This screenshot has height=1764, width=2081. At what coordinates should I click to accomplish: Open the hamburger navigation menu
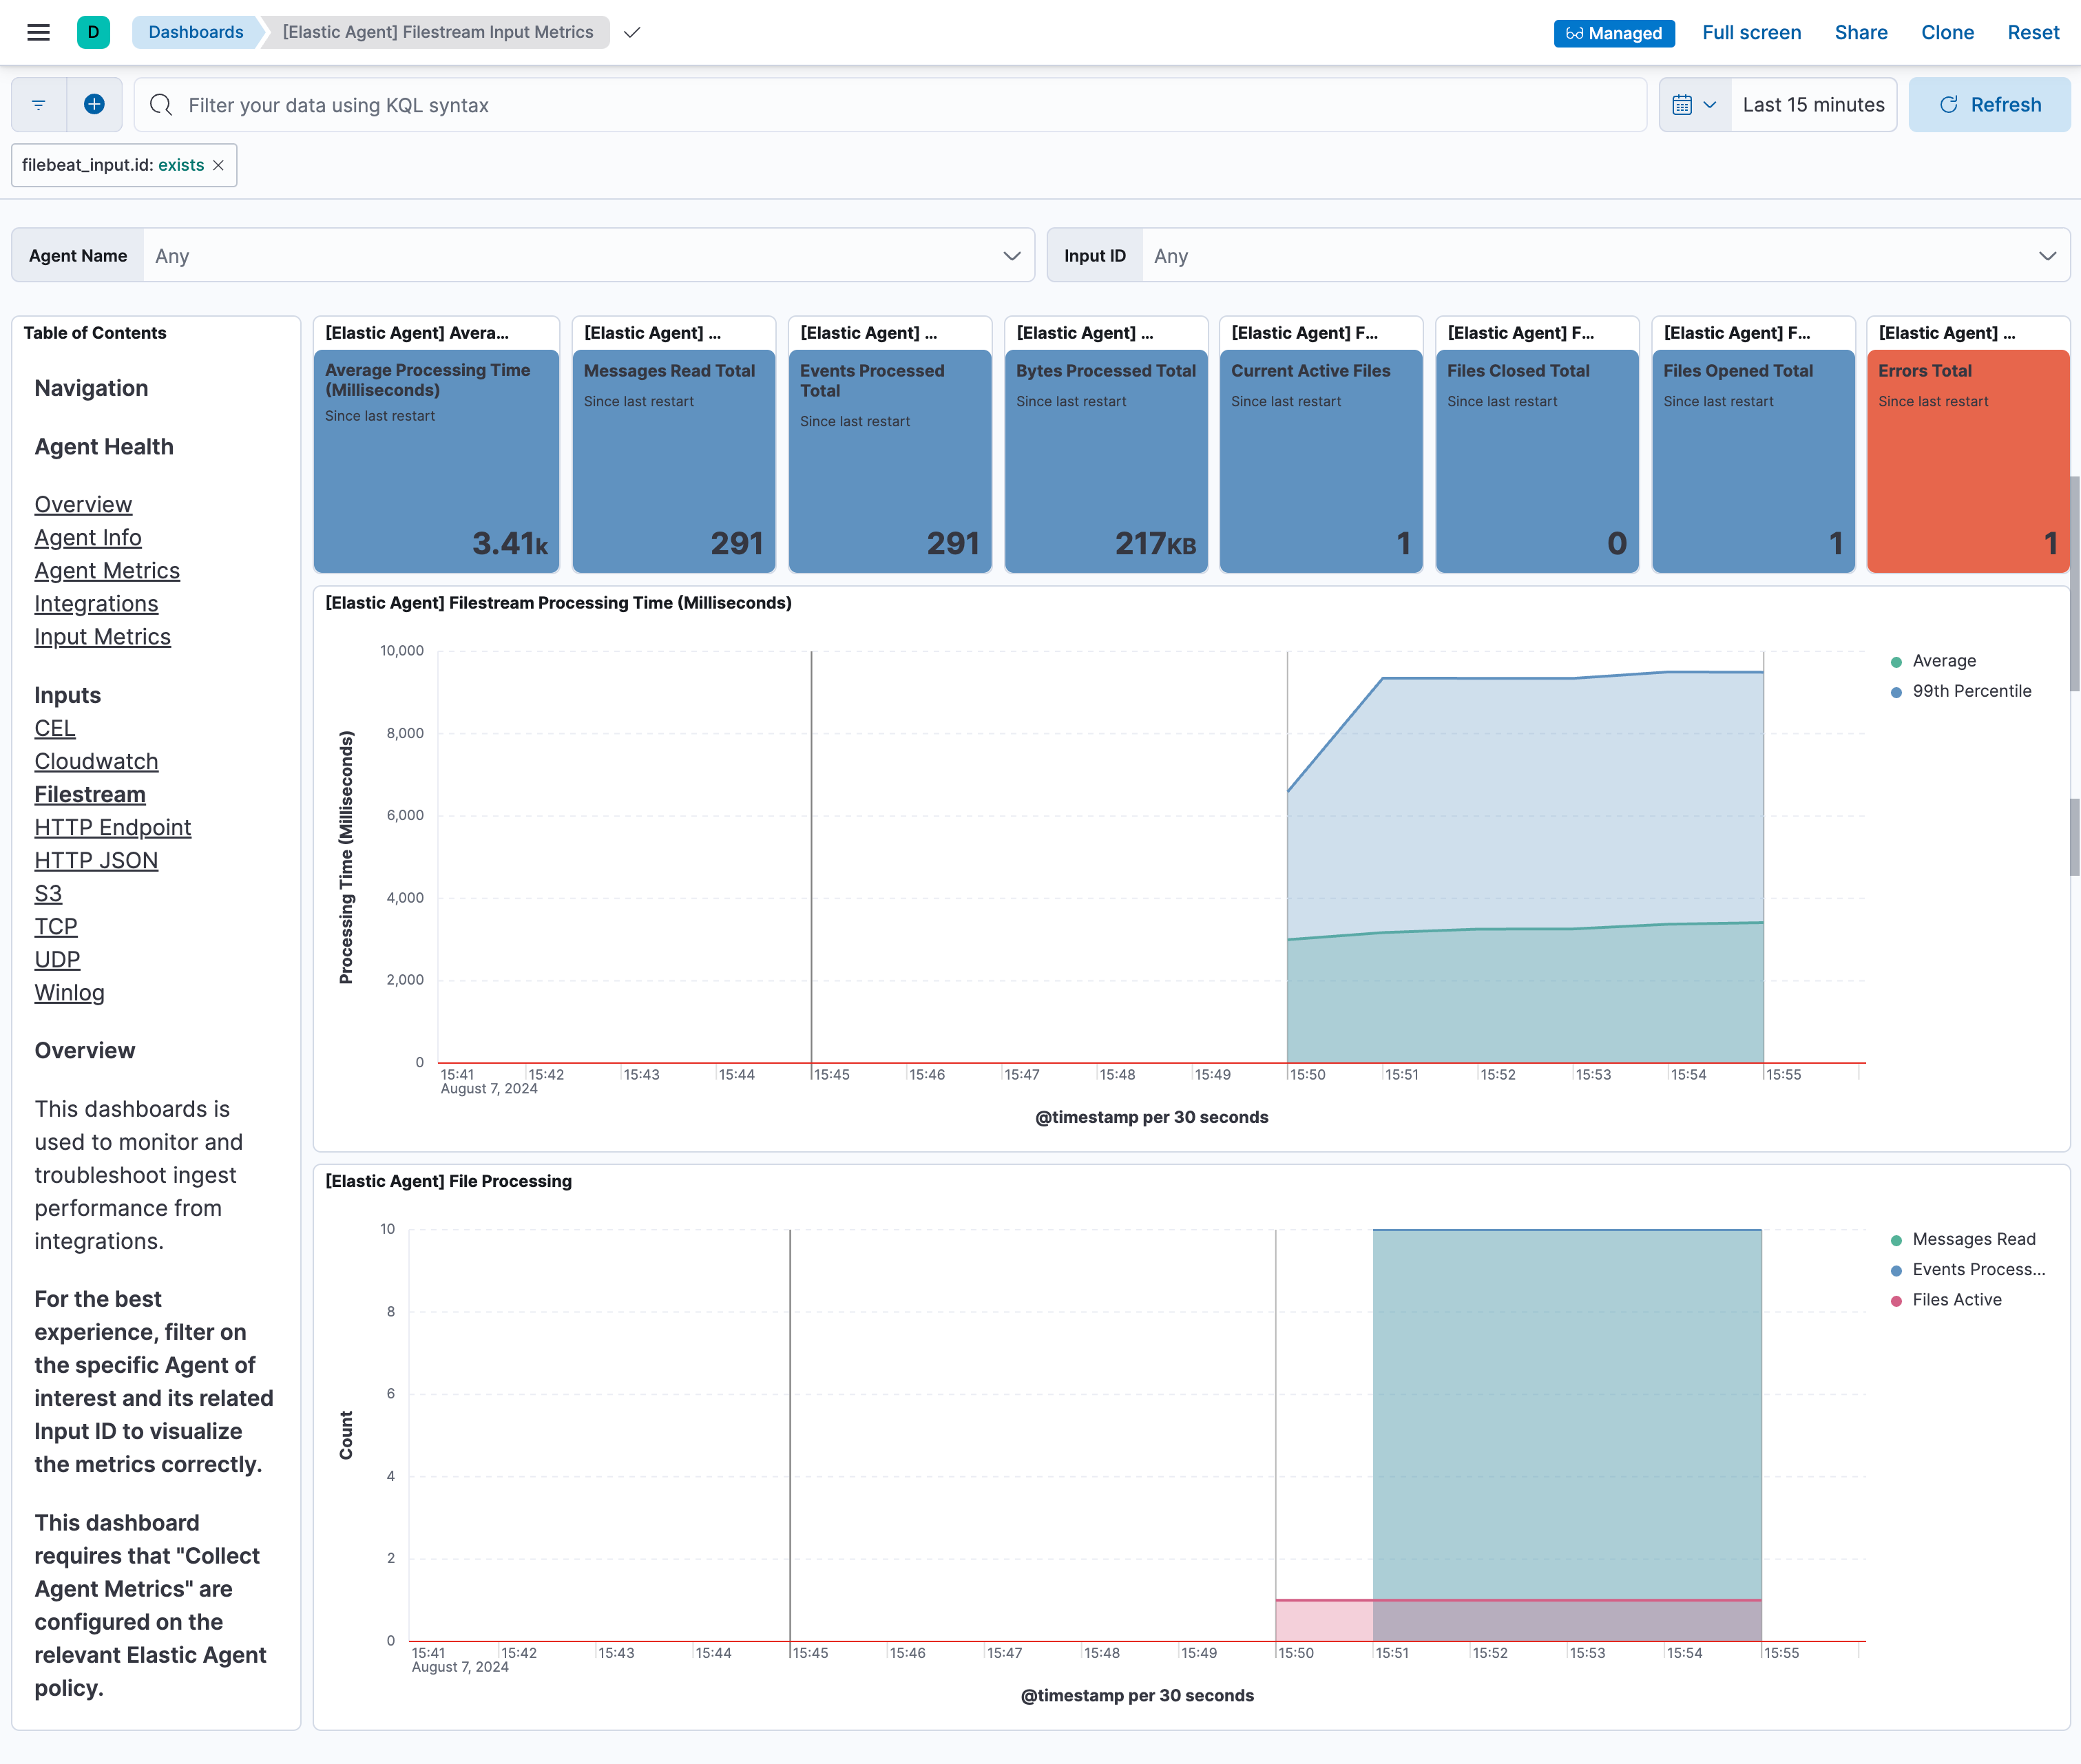click(x=38, y=32)
